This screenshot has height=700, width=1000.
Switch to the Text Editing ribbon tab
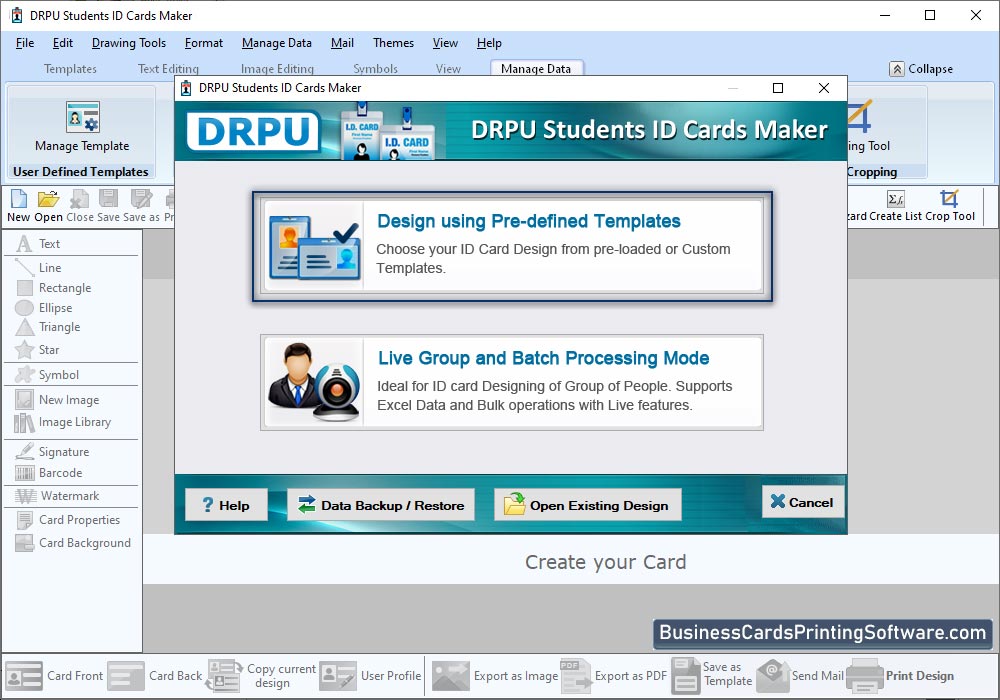point(168,69)
